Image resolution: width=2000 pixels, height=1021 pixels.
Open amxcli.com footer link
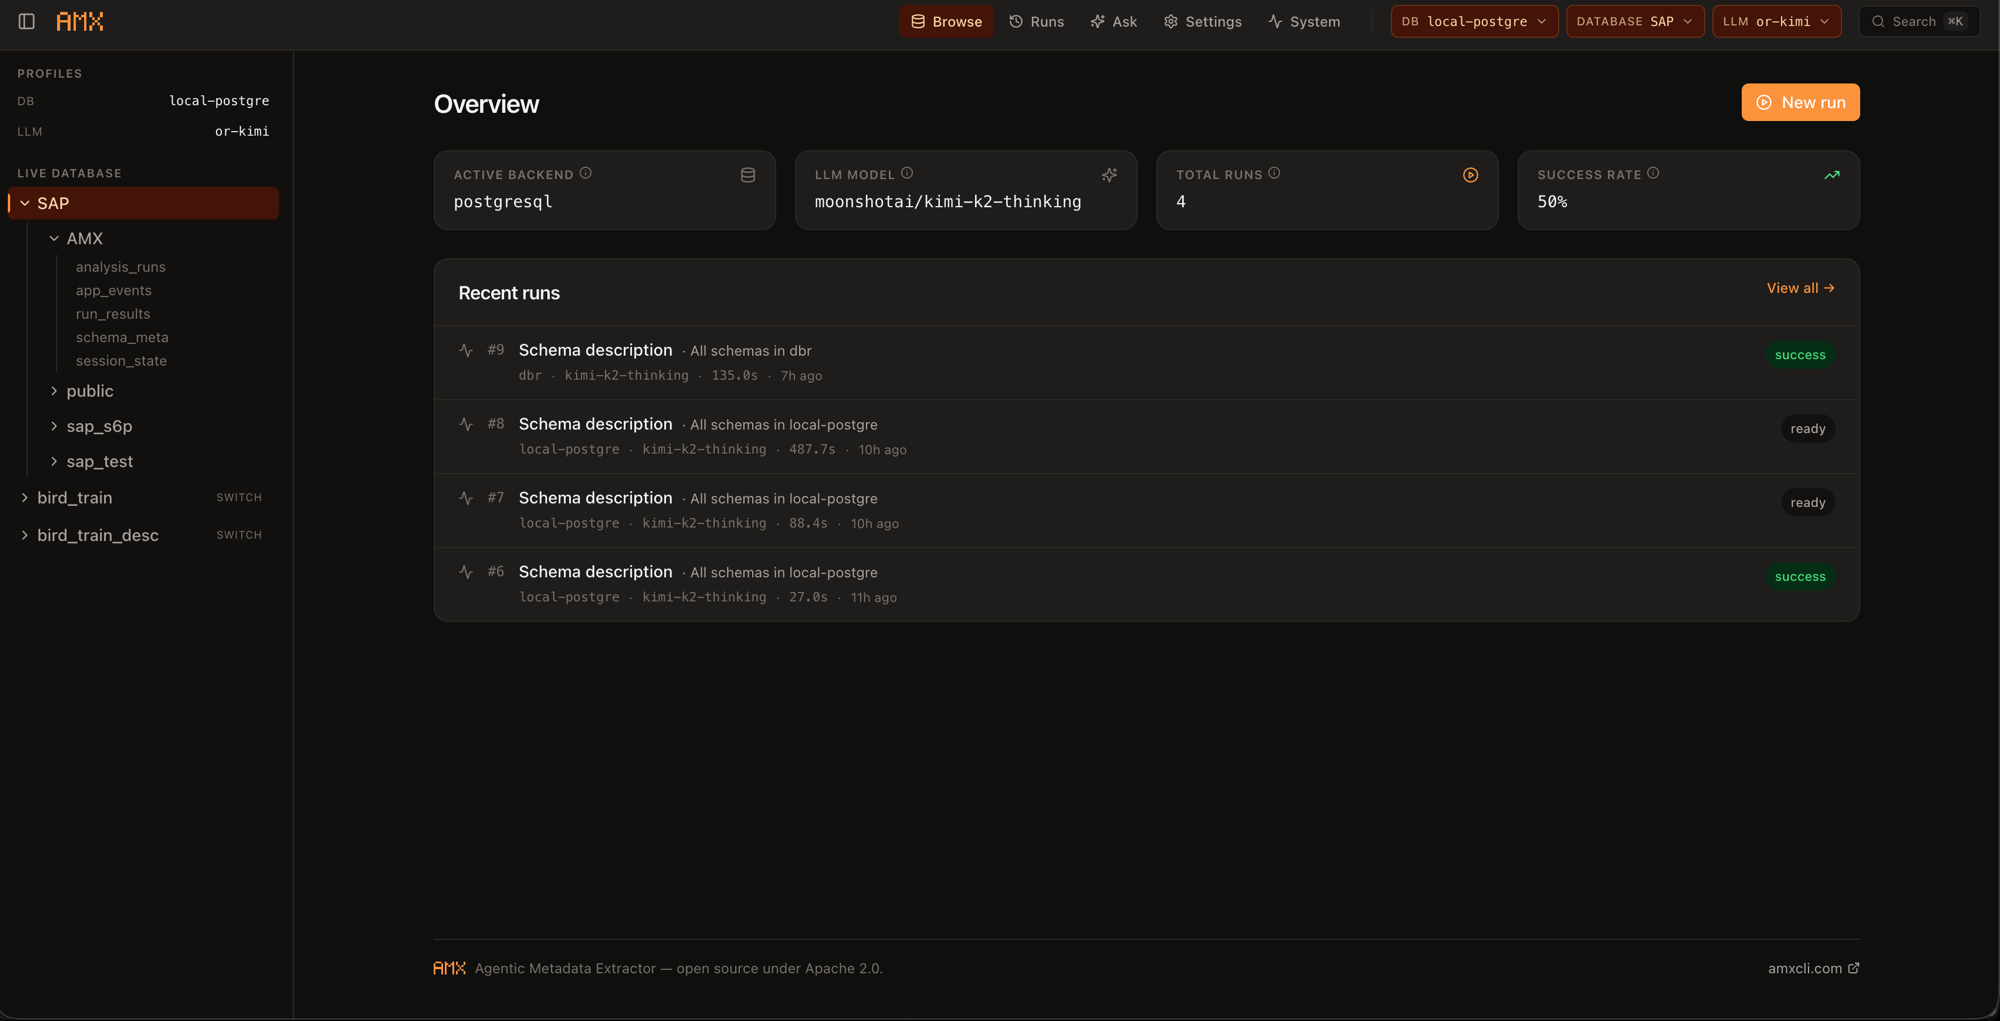[1813, 968]
